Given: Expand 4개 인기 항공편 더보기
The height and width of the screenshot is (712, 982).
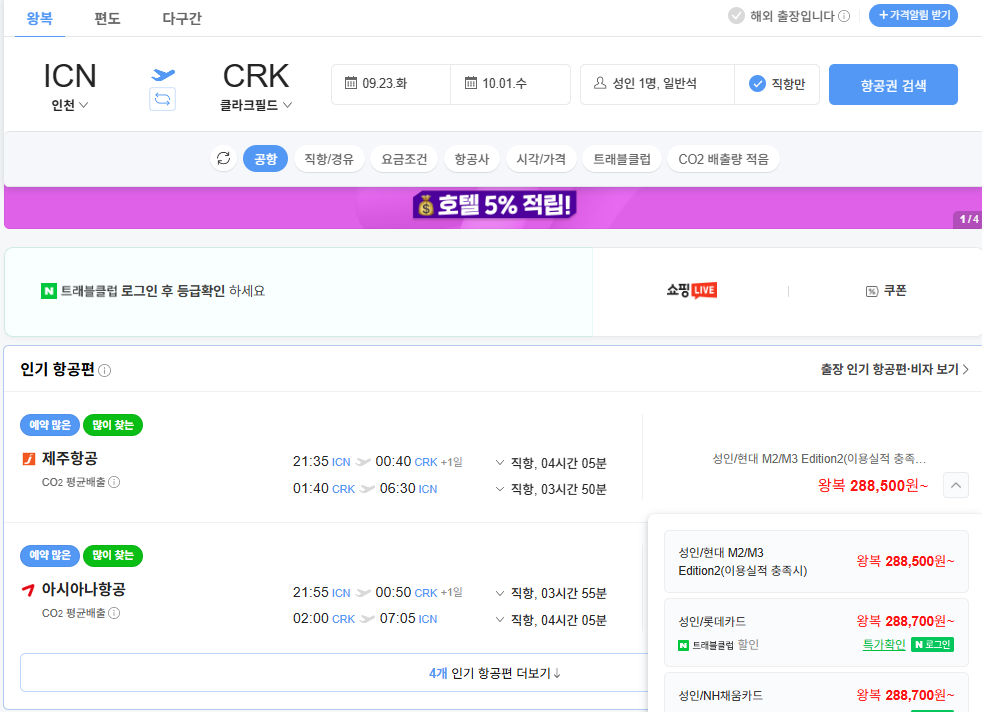Looking at the screenshot, I should click(495, 673).
